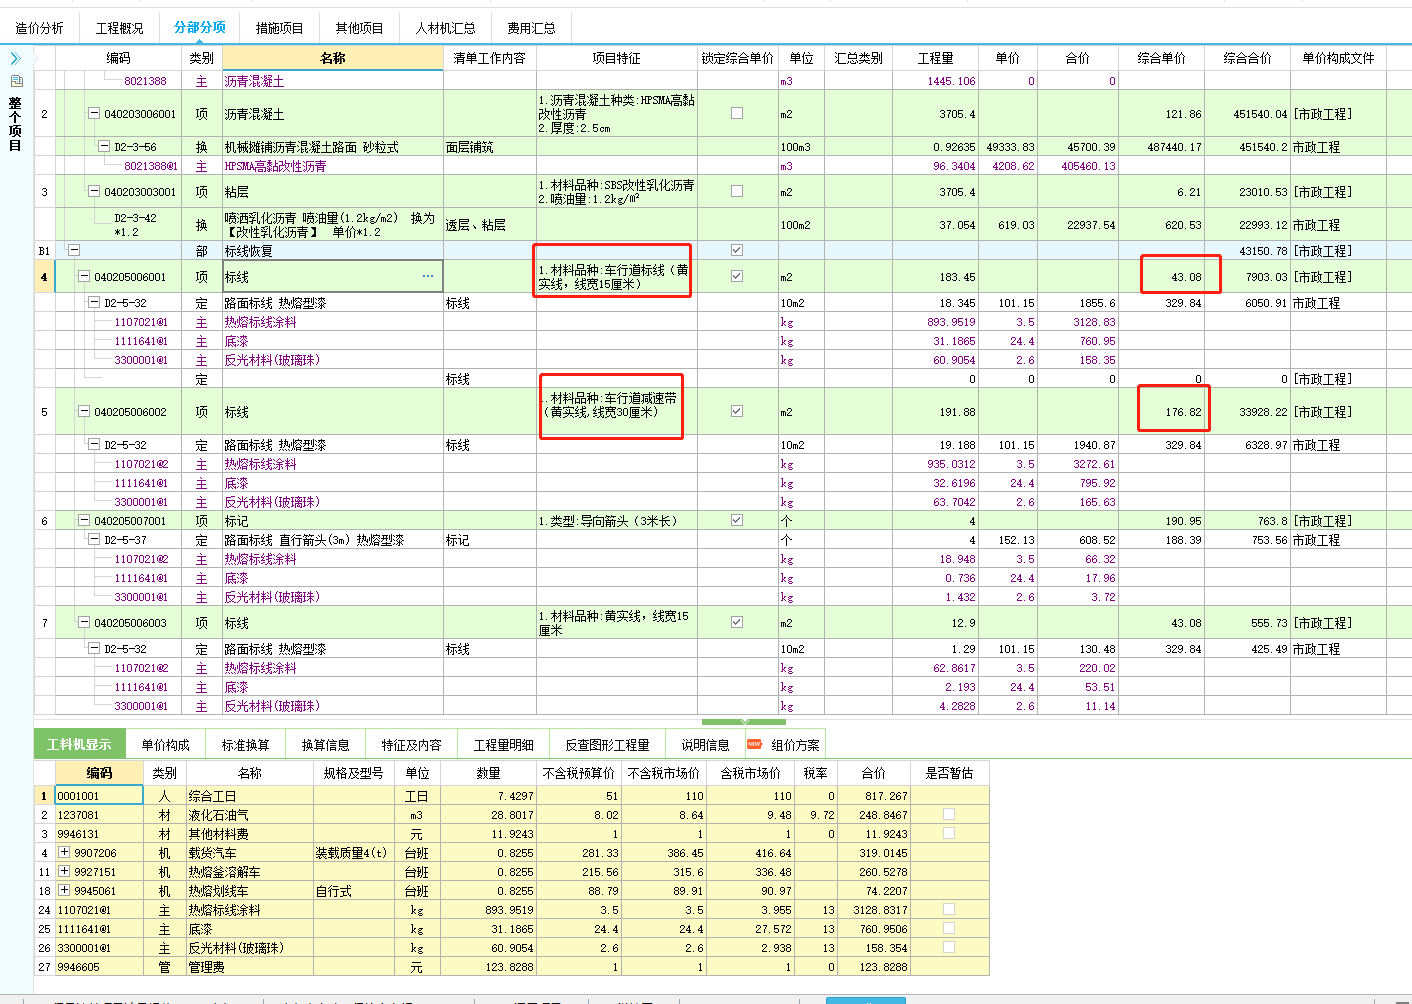Switch to 工程概况 tab
The width and height of the screenshot is (1412, 1004).
point(119,28)
